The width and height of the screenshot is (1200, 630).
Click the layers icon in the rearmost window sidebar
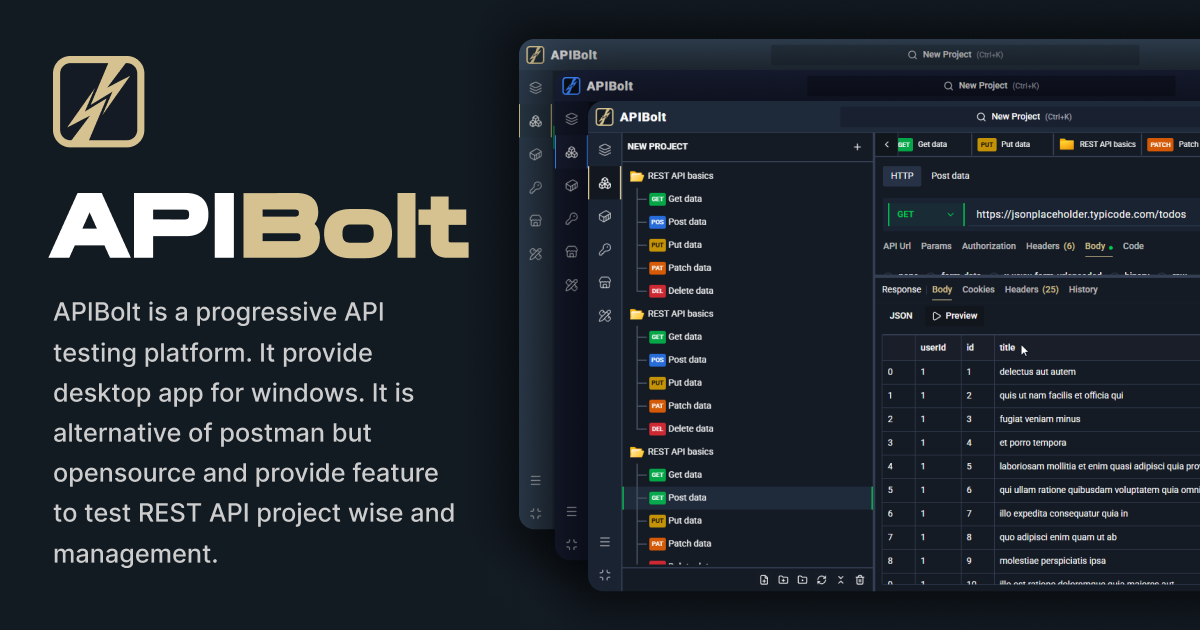536,88
